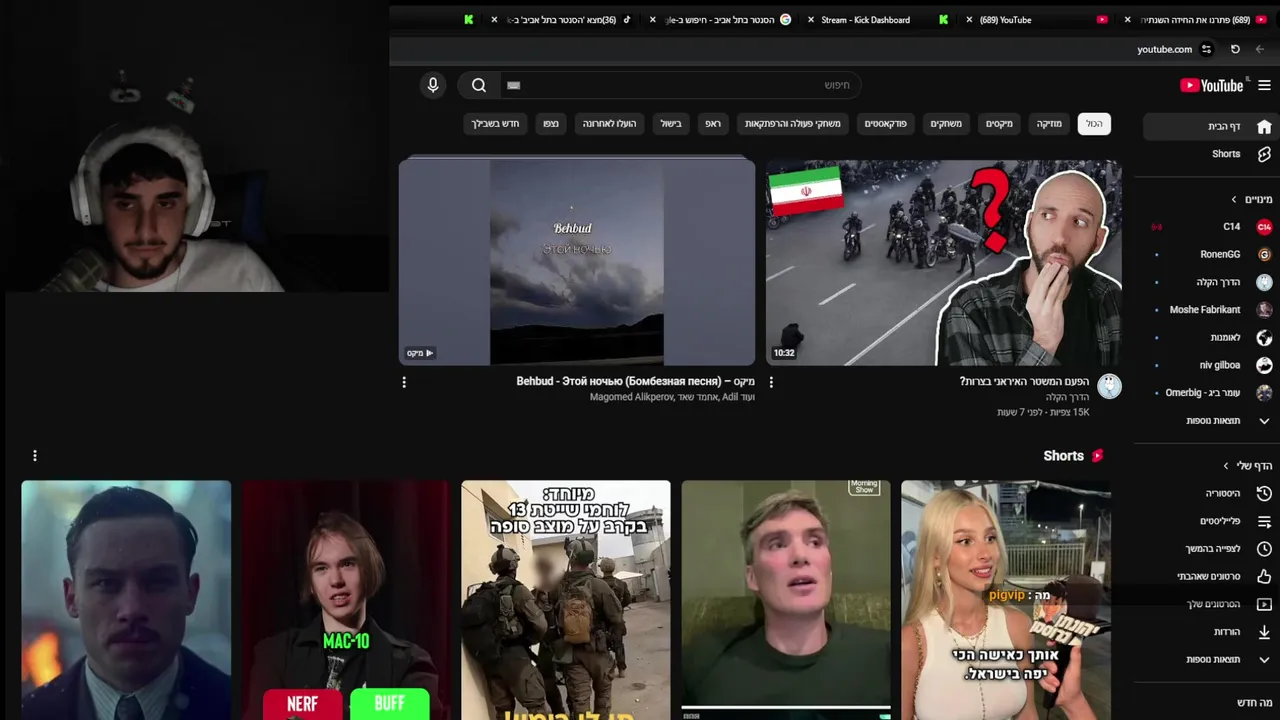Screen dimensions: 1280x720
Task: Open the Omerbig channel
Action: click(x=1209, y=393)
